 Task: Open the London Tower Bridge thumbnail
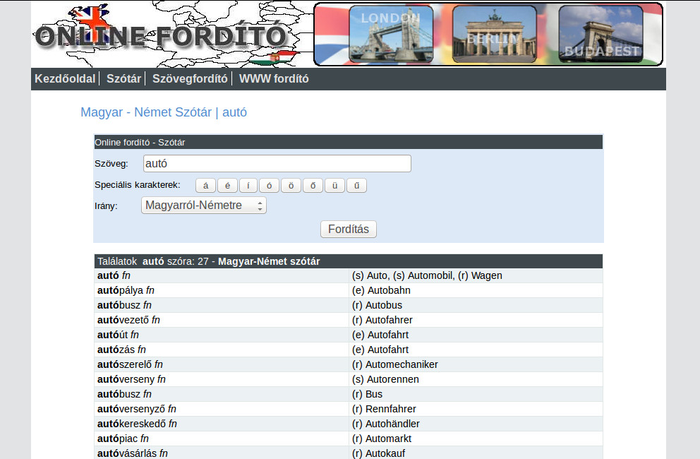pos(391,34)
